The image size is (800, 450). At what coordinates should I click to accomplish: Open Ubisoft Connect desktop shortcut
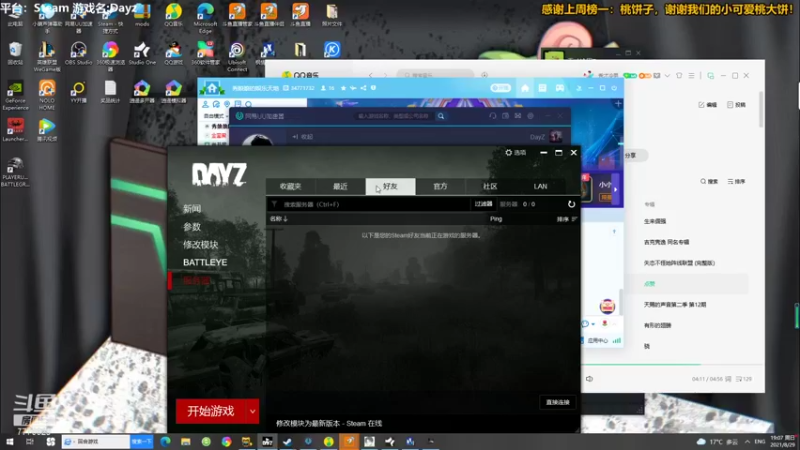237,57
